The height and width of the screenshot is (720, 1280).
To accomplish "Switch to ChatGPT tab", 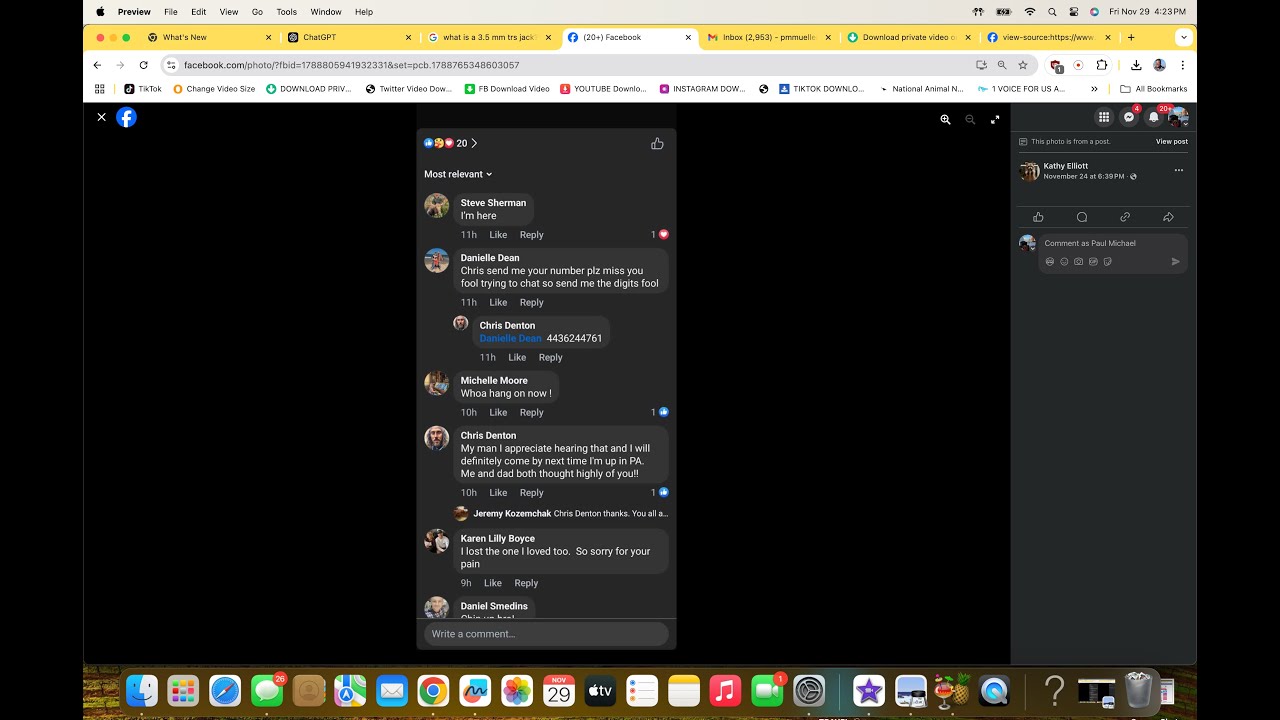I will (x=349, y=37).
